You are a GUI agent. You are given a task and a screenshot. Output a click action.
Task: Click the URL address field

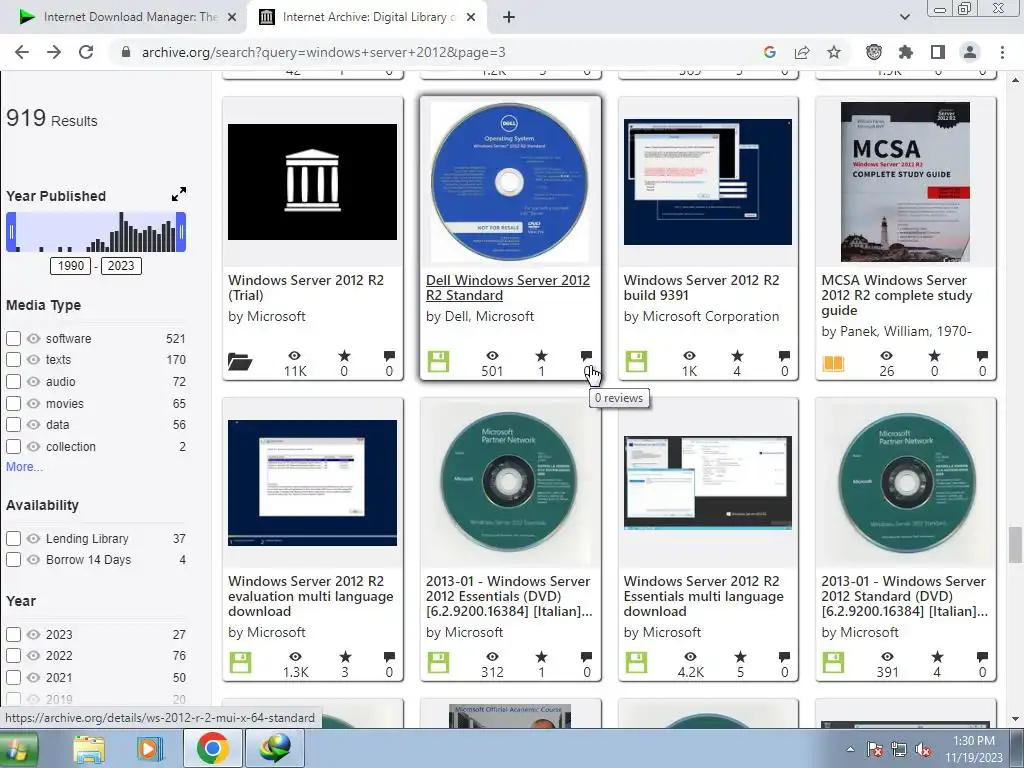tap(431, 52)
